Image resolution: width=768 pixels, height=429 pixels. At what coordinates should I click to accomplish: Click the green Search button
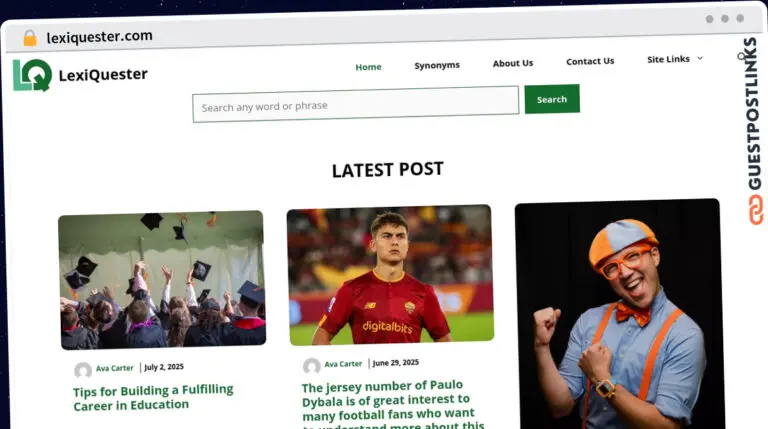(x=552, y=99)
